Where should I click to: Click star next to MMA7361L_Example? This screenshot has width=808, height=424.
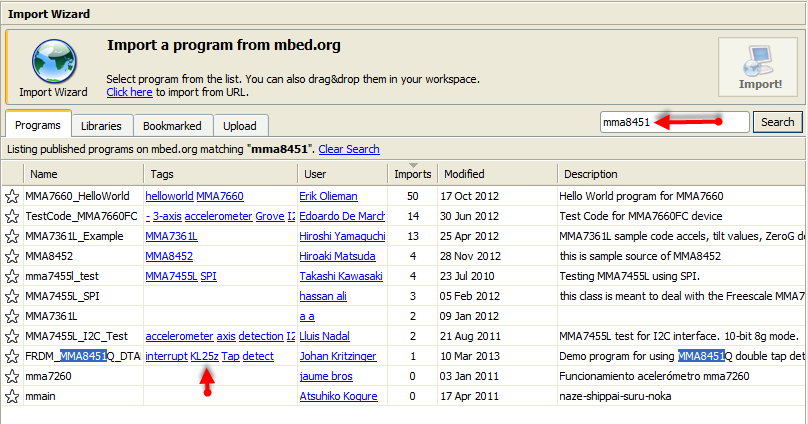12,236
